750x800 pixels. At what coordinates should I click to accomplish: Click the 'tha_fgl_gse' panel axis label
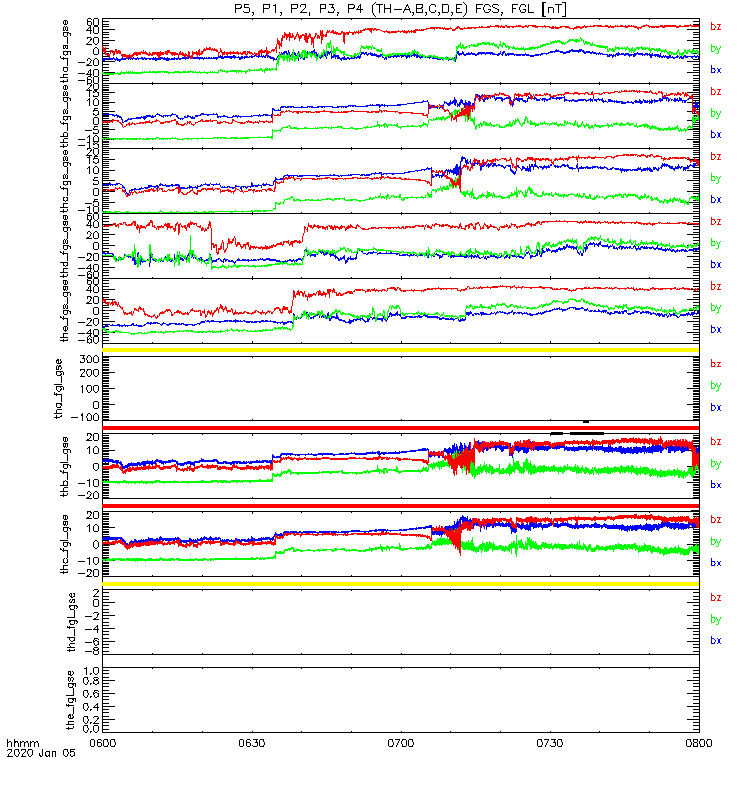click(59, 389)
